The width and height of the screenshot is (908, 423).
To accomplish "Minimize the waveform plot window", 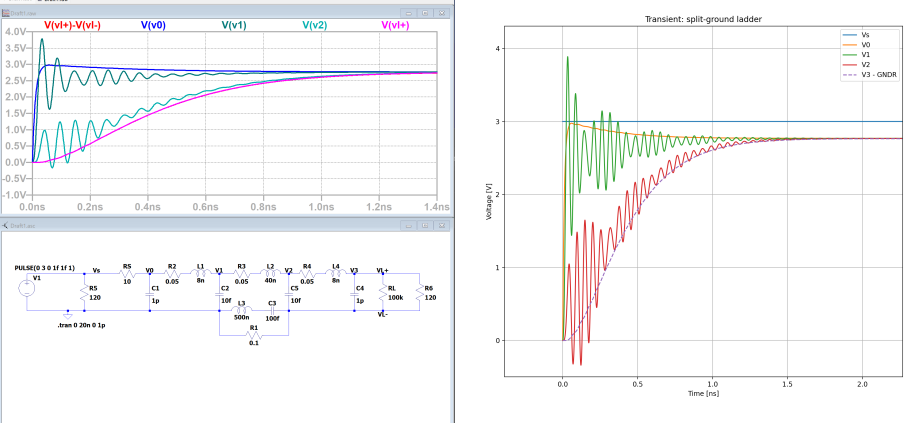I will [x=411, y=12].
